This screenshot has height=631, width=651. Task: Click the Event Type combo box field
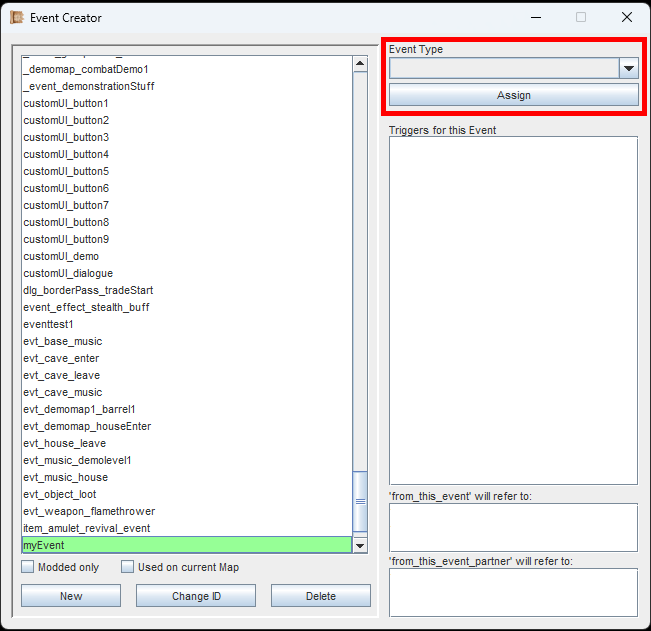504,68
